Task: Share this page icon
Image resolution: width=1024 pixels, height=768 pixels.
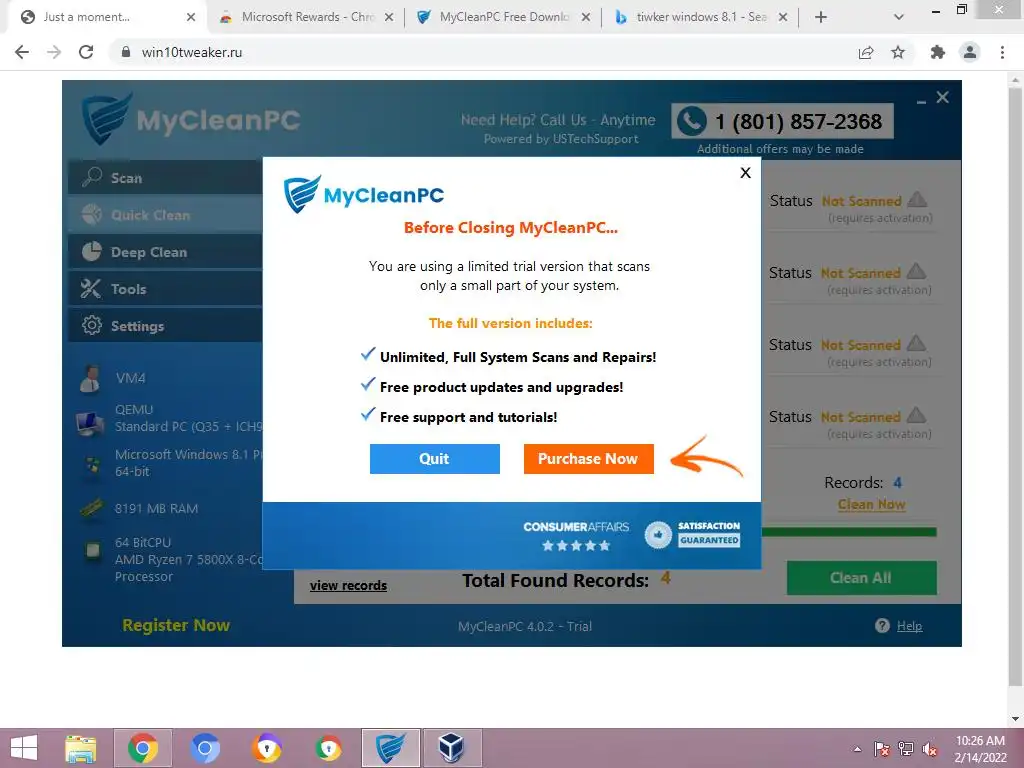Action: (x=866, y=52)
